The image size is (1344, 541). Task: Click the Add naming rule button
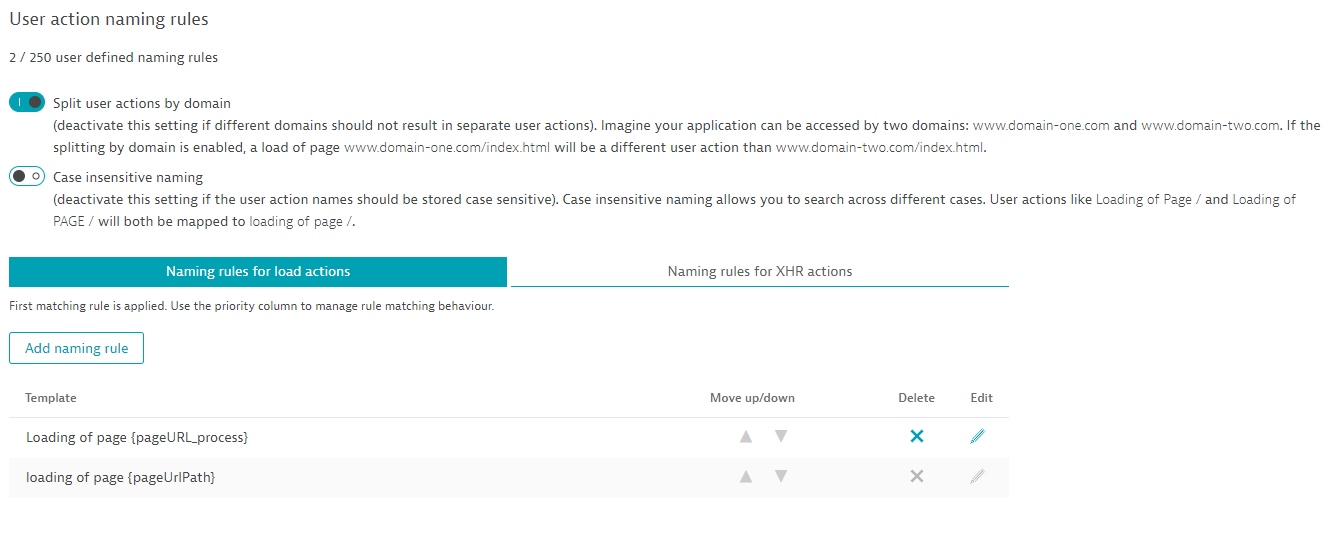[77, 348]
